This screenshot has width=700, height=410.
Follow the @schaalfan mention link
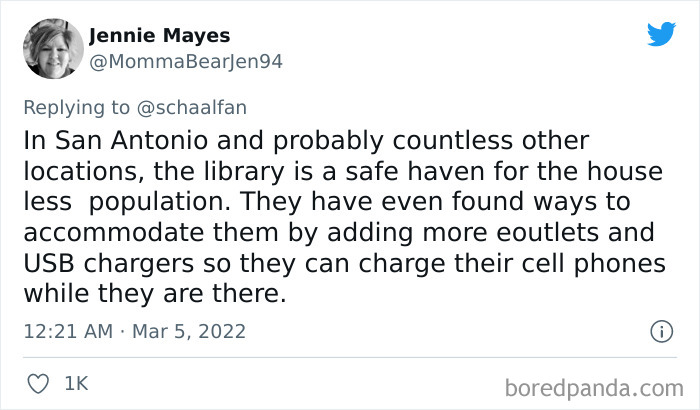pyautogui.click(x=192, y=108)
